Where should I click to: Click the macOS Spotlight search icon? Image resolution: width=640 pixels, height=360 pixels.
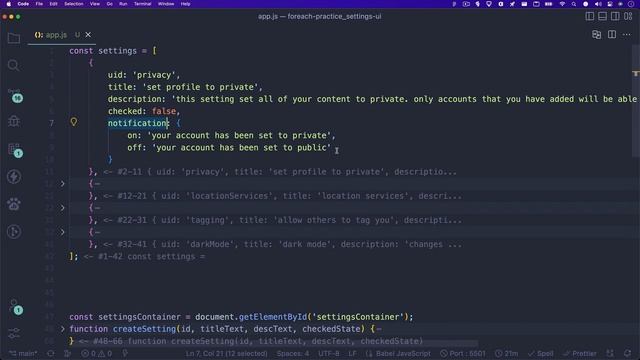point(574,4)
